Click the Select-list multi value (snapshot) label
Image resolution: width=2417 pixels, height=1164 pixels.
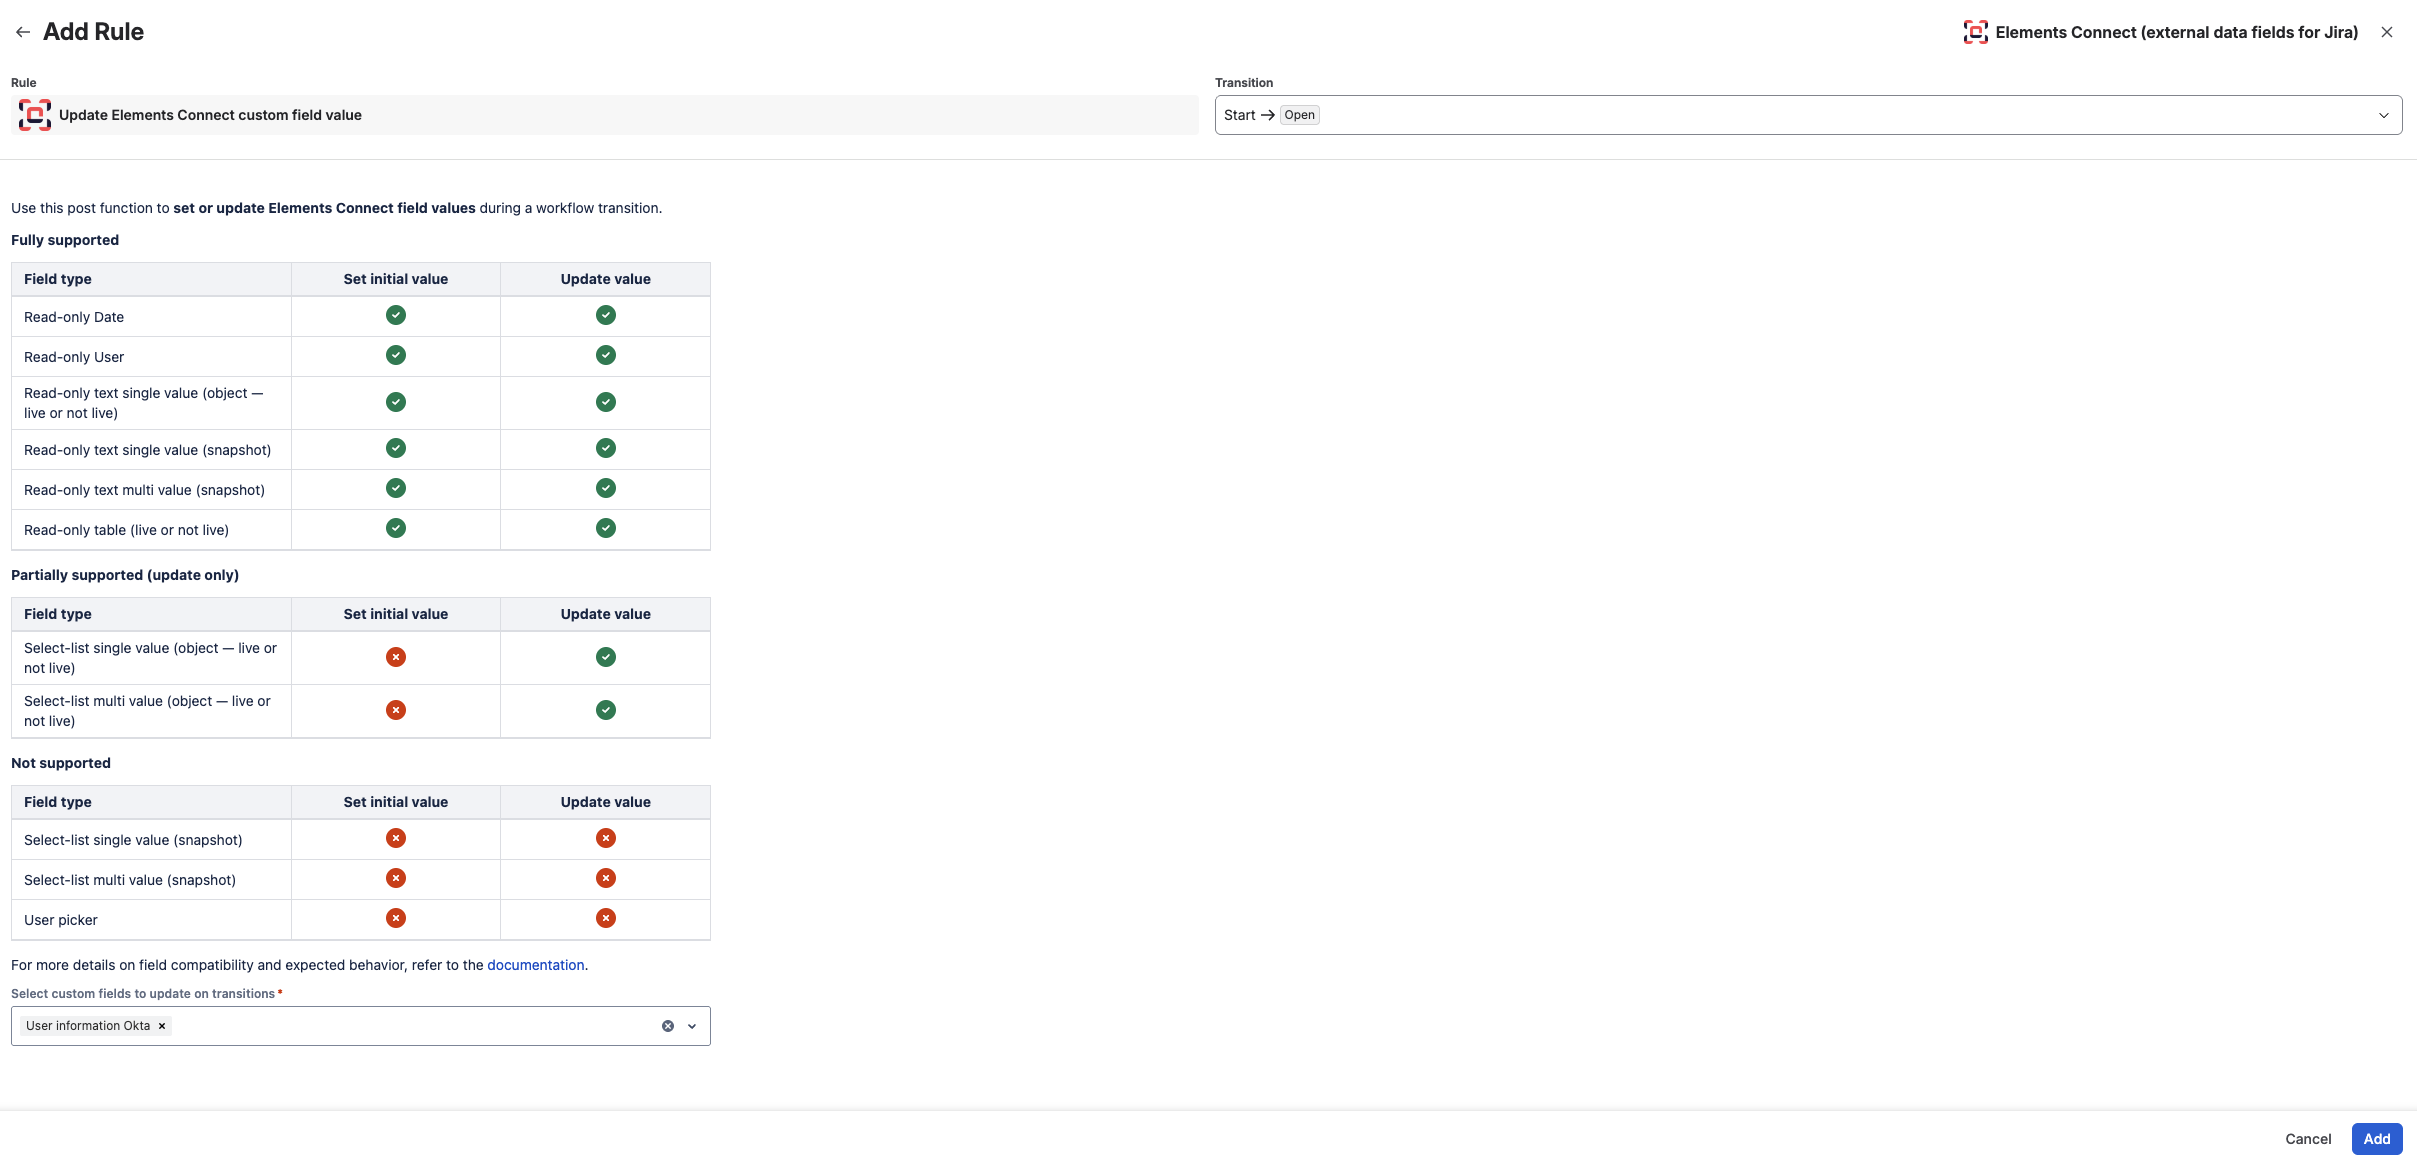pyautogui.click(x=130, y=880)
